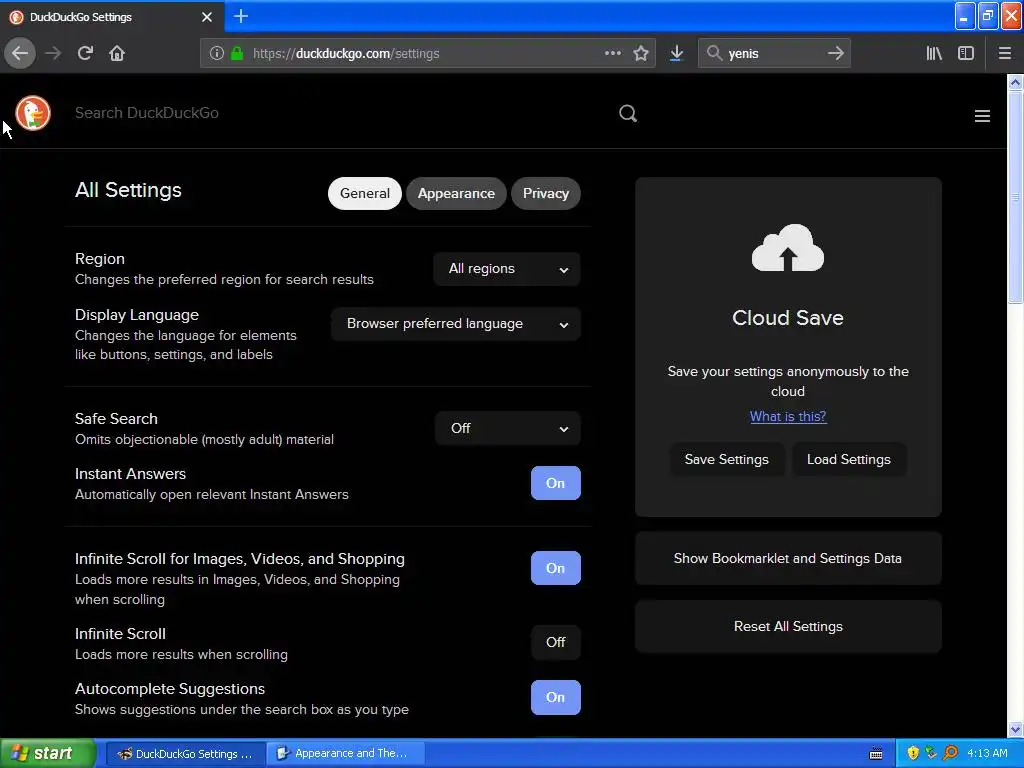1024x768 pixels.
Task: Toggle the sidebar view icon
Action: 966,53
